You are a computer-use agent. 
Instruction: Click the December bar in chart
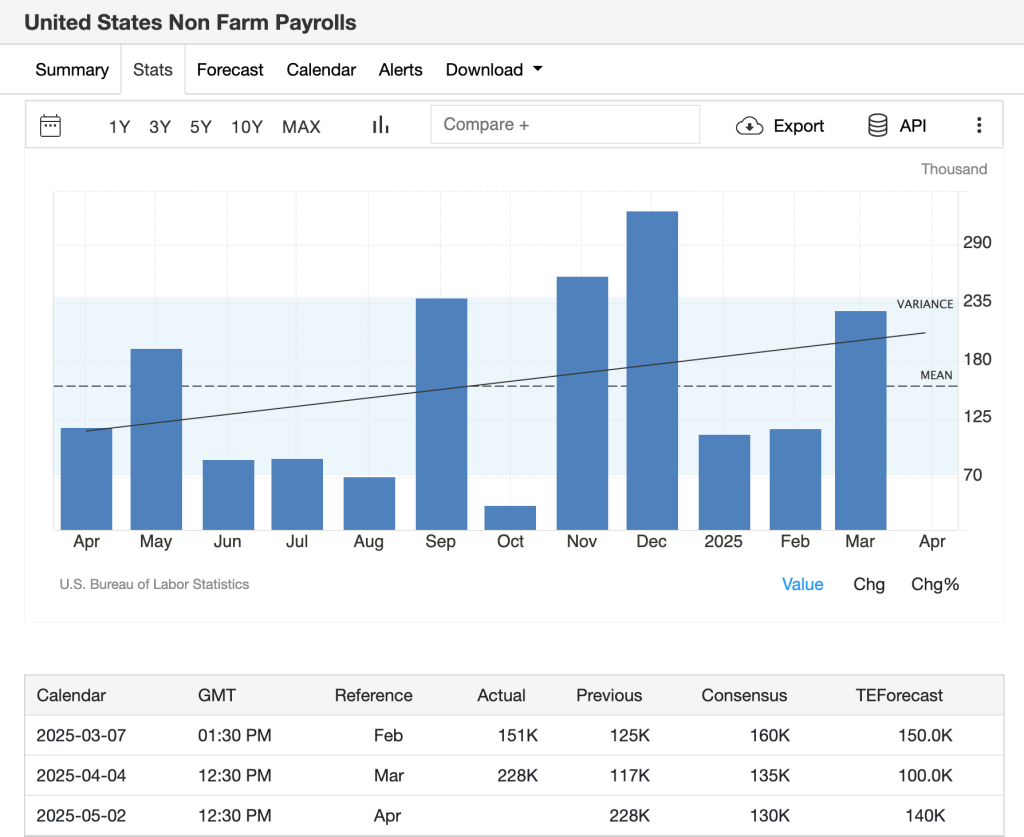652,370
